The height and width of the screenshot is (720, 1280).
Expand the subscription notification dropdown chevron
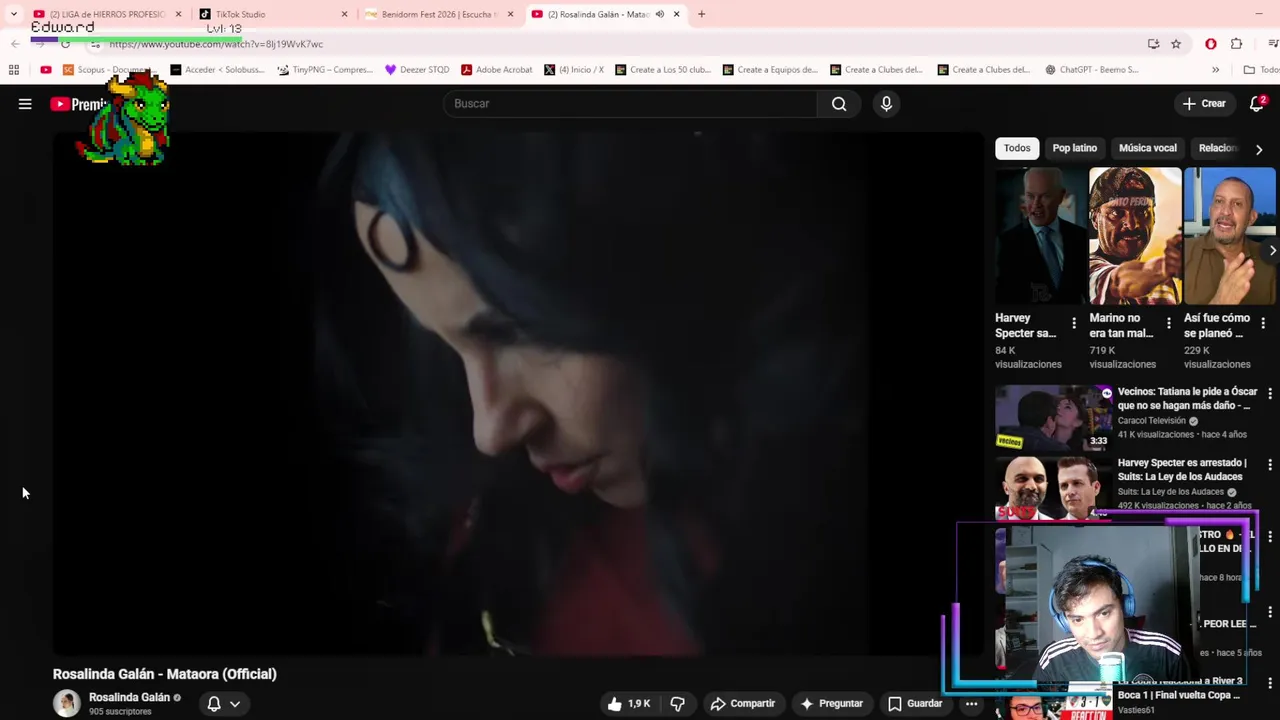(x=235, y=704)
